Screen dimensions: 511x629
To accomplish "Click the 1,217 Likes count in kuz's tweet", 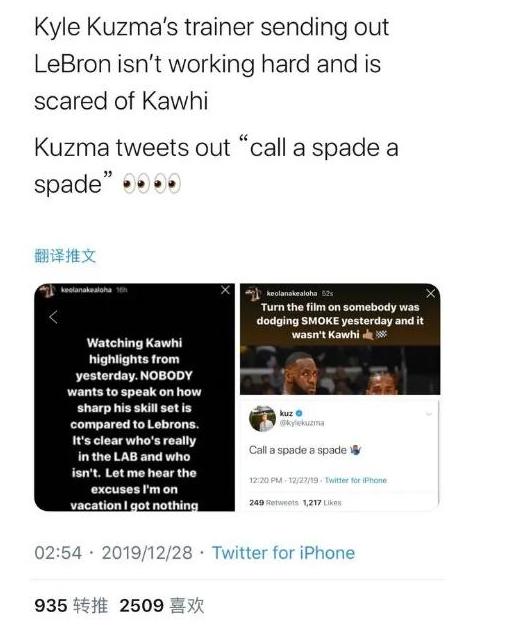I will pyautogui.click(x=322, y=502).
